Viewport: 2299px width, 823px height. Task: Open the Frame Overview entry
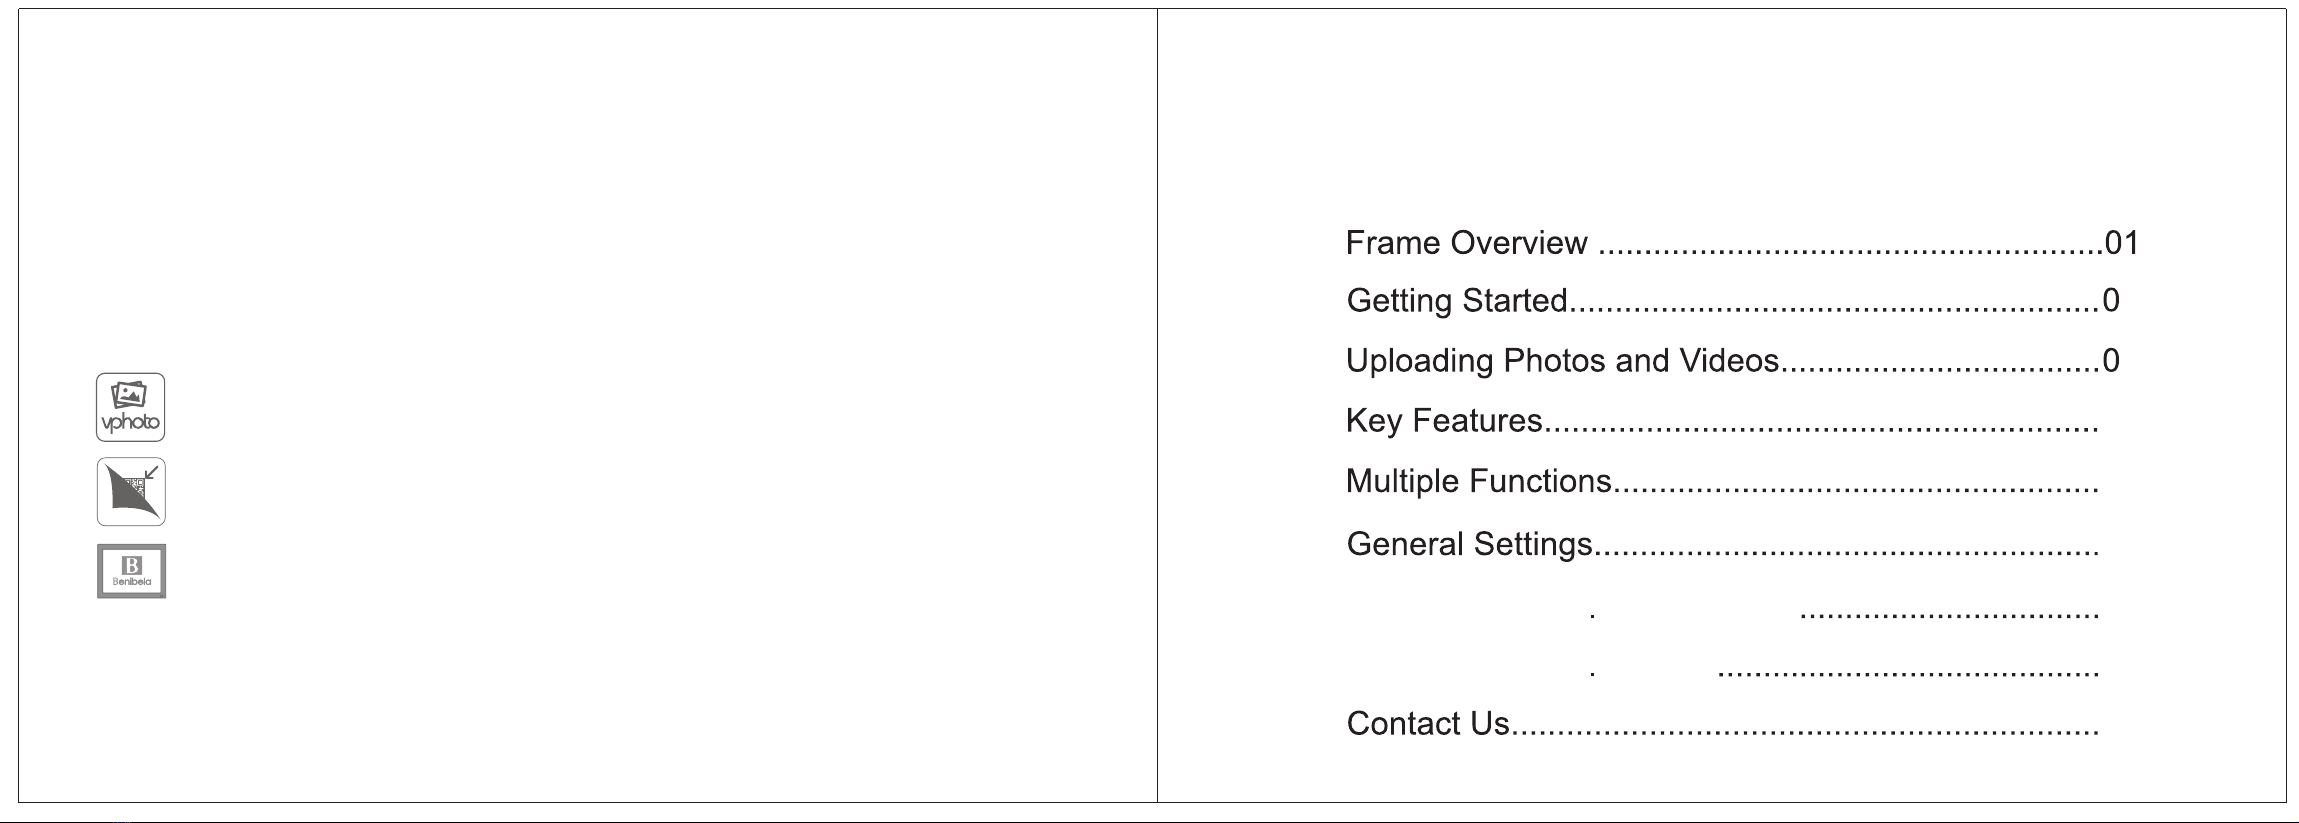tap(1466, 243)
